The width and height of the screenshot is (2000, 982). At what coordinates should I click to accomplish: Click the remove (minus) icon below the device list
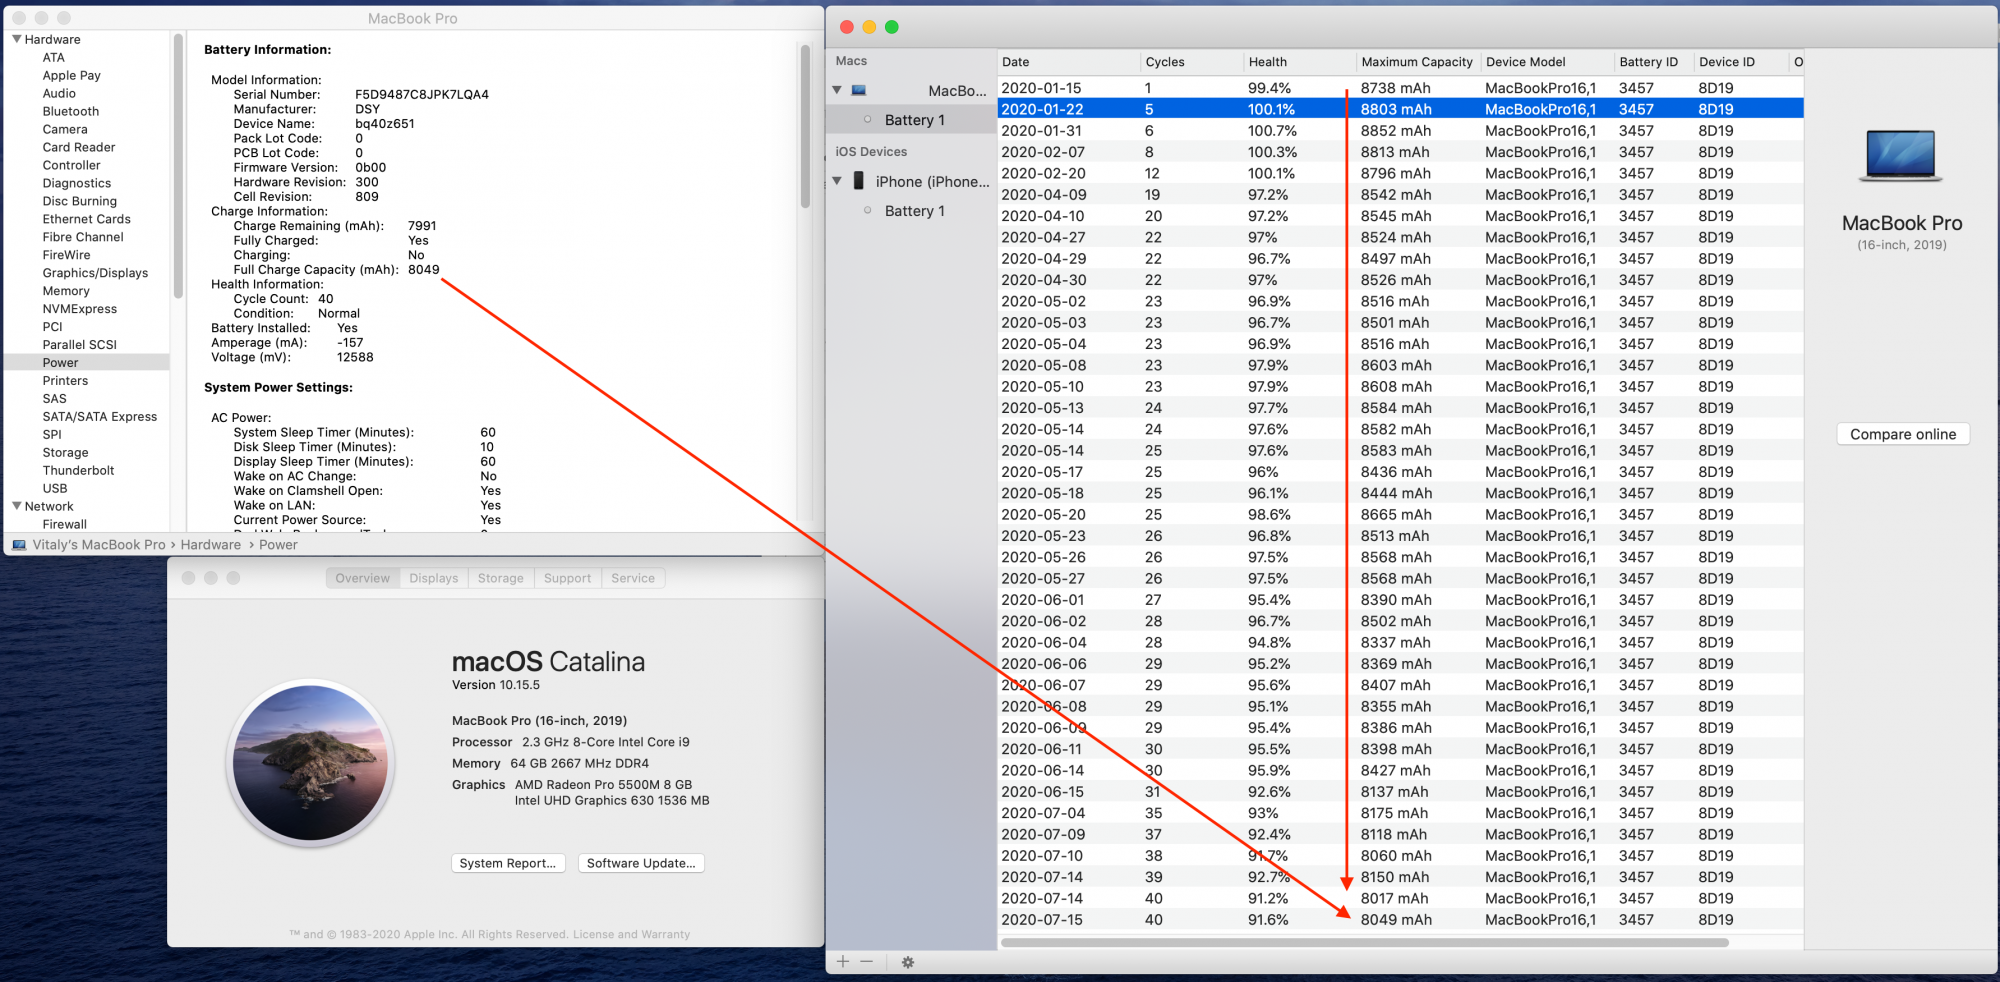pos(866,962)
